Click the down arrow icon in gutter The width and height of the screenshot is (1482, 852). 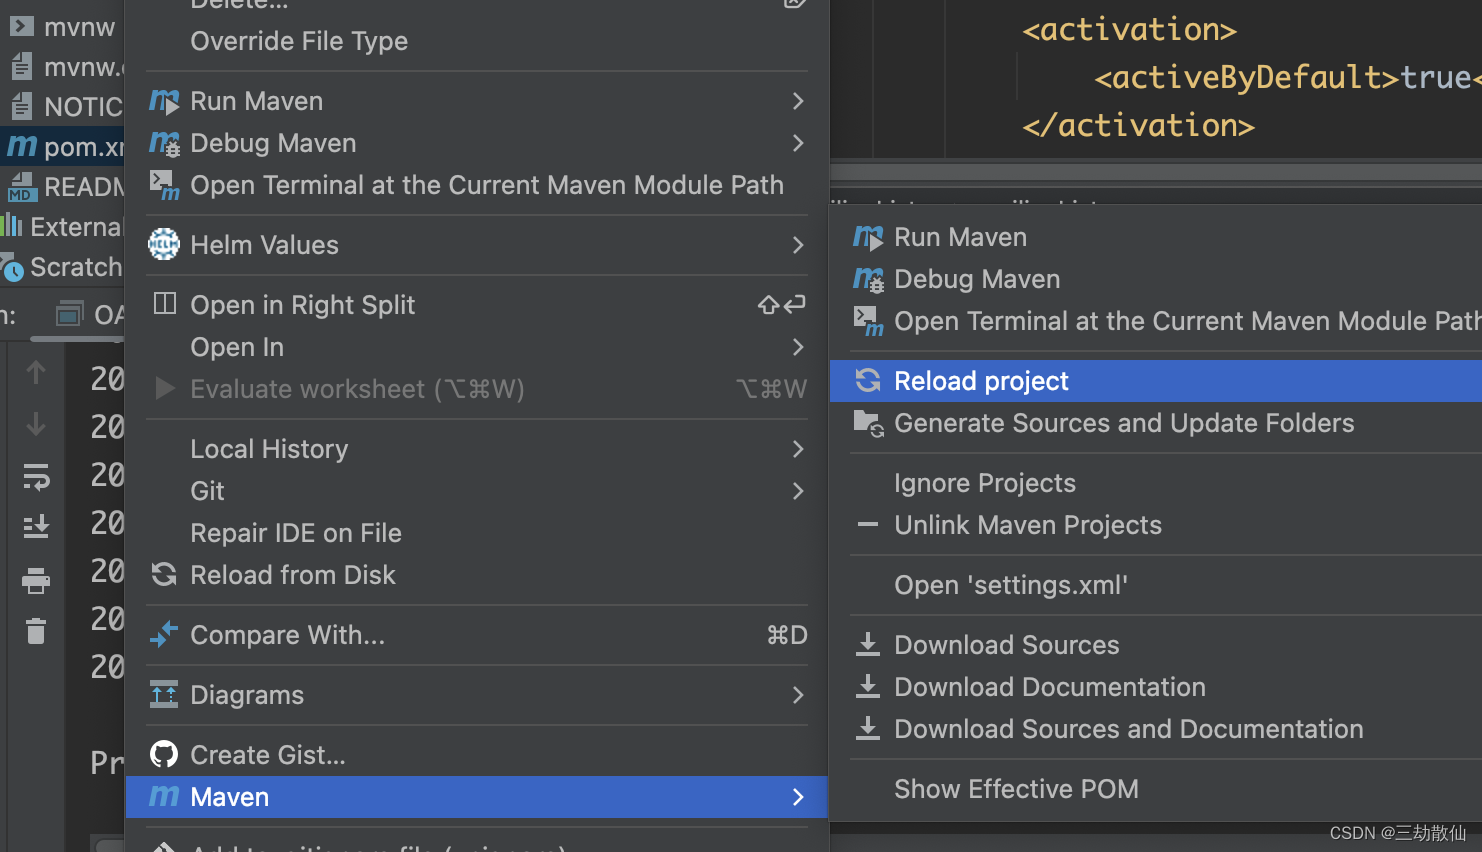point(36,425)
